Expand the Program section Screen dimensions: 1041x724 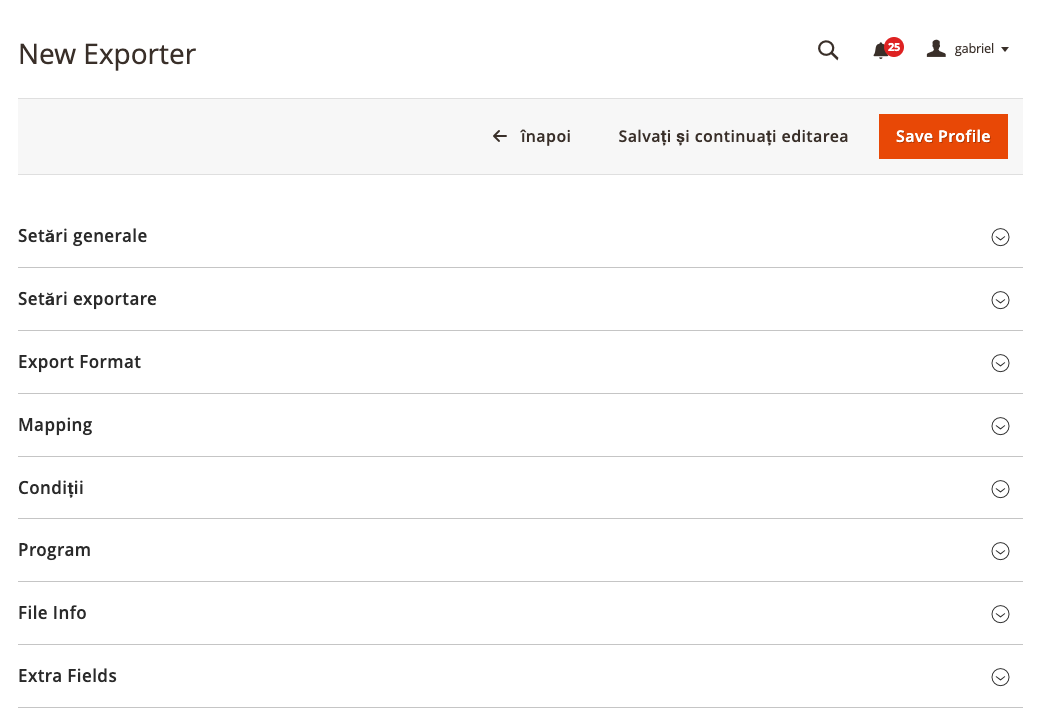coord(520,550)
